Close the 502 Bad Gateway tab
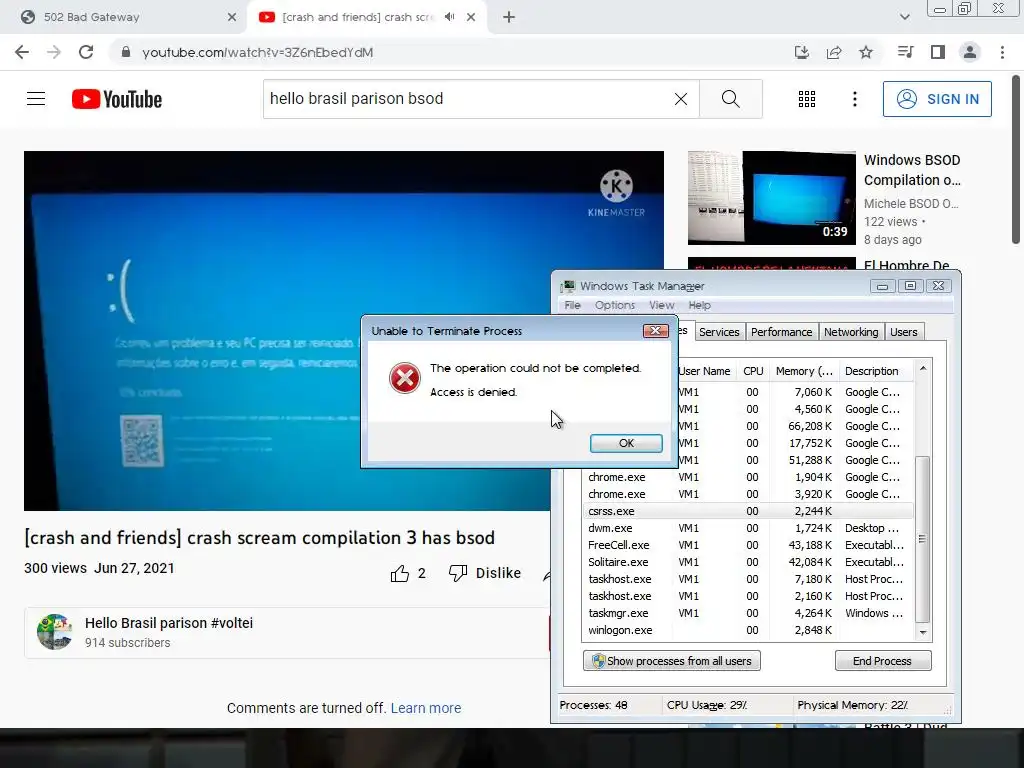Screen dimensions: 1024x768 tap(232, 17)
